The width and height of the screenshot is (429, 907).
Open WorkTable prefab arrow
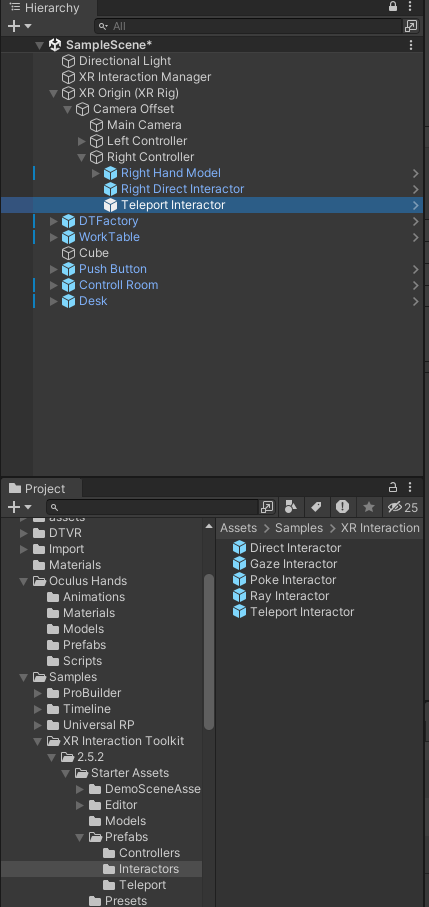pyautogui.click(x=416, y=237)
